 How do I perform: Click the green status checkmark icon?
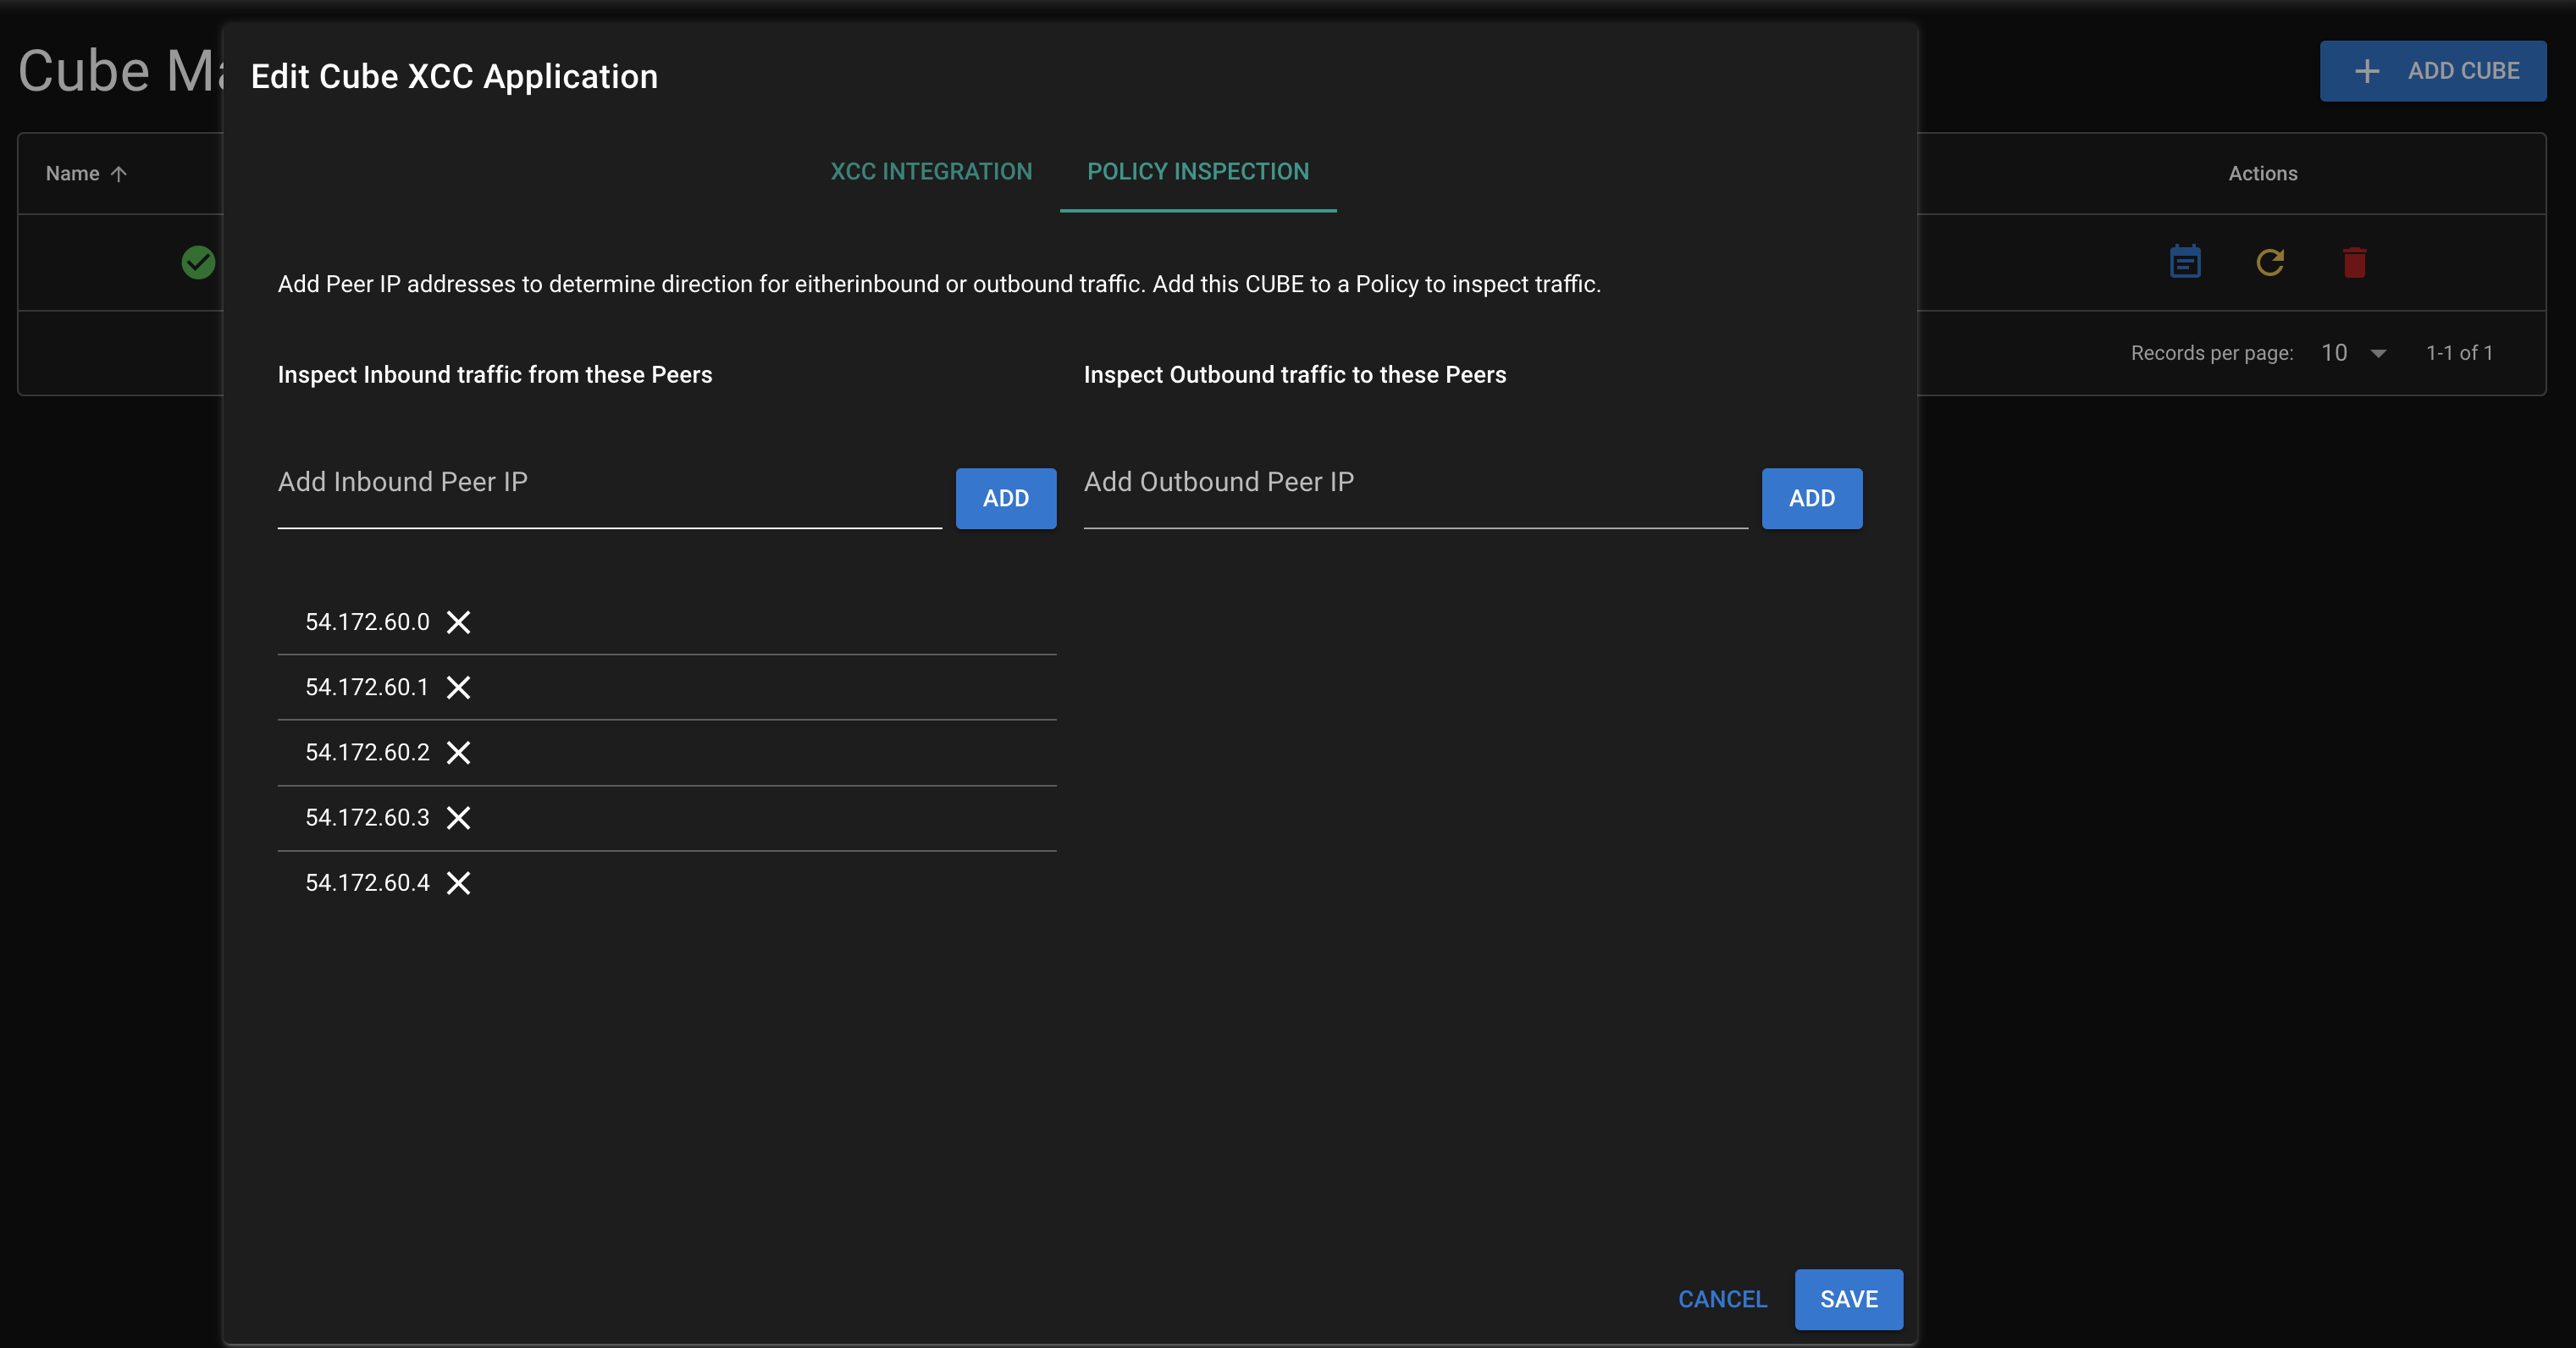[x=197, y=261]
